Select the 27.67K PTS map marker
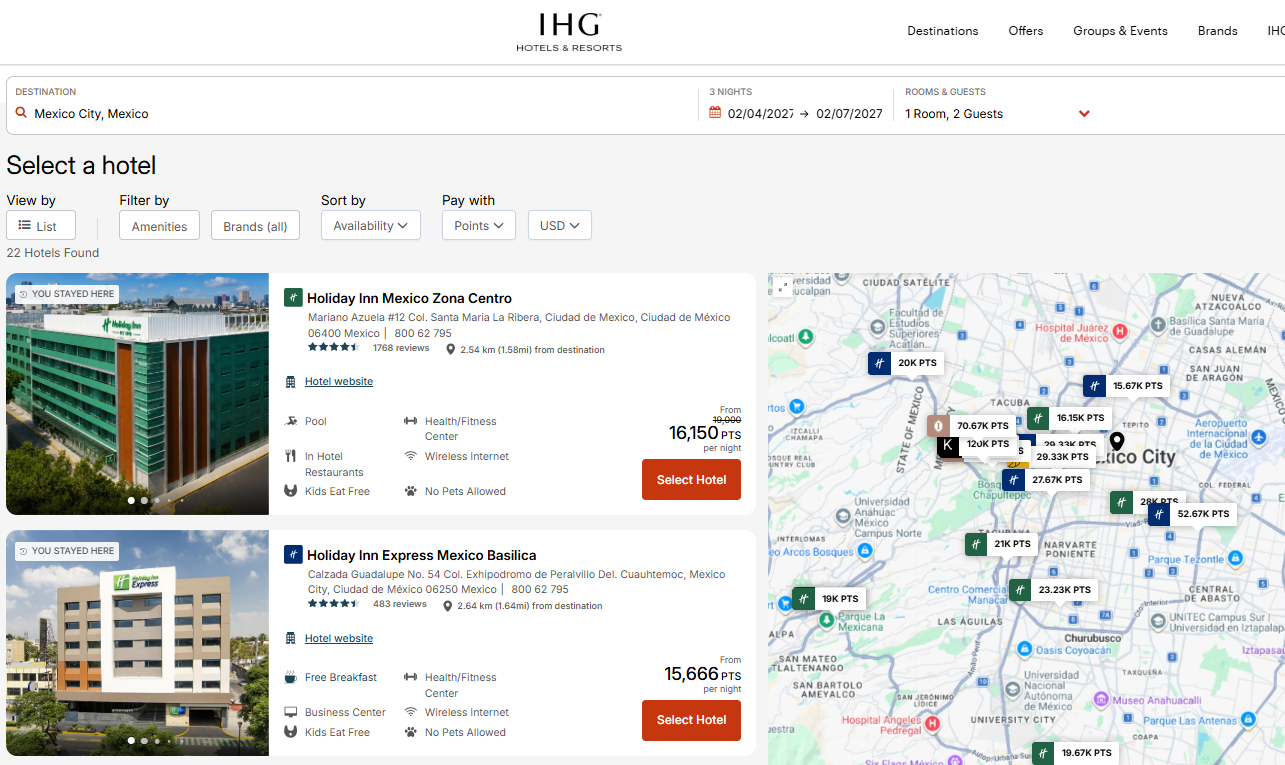This screenshot has width=1285, height=765. [x=1045, y=480]
